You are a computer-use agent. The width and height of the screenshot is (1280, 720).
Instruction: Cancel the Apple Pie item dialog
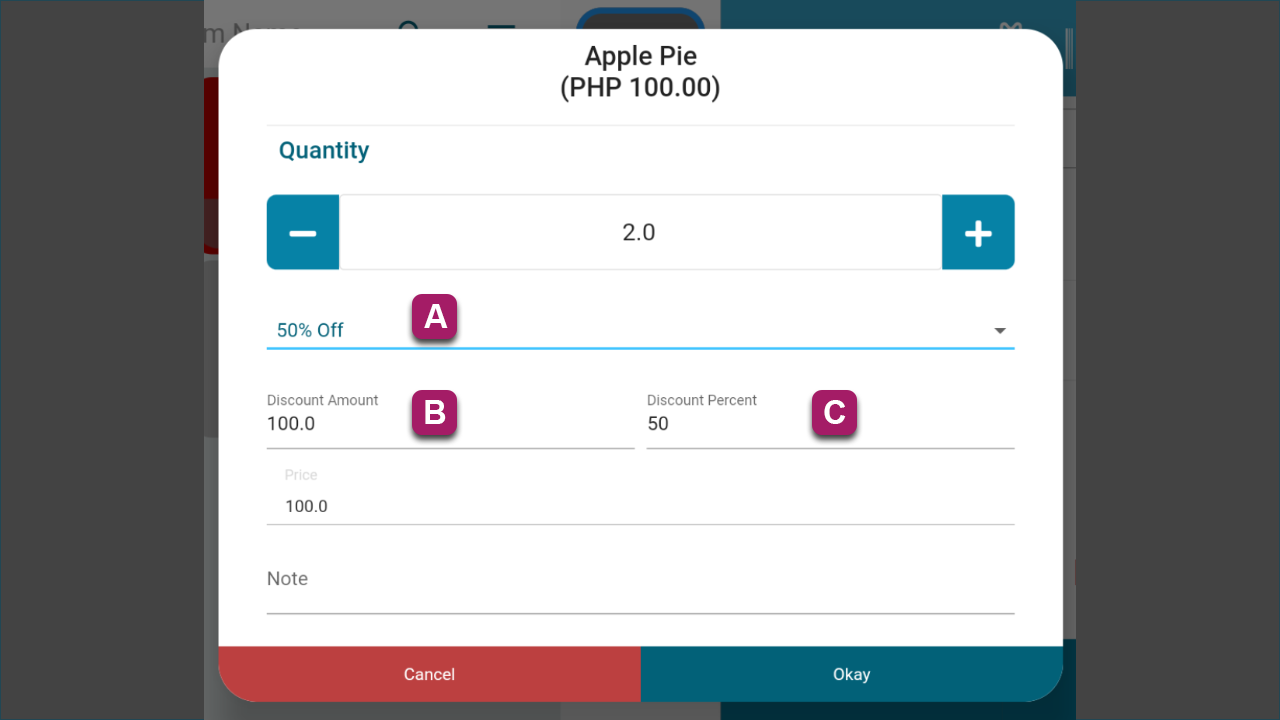(429, 674)
